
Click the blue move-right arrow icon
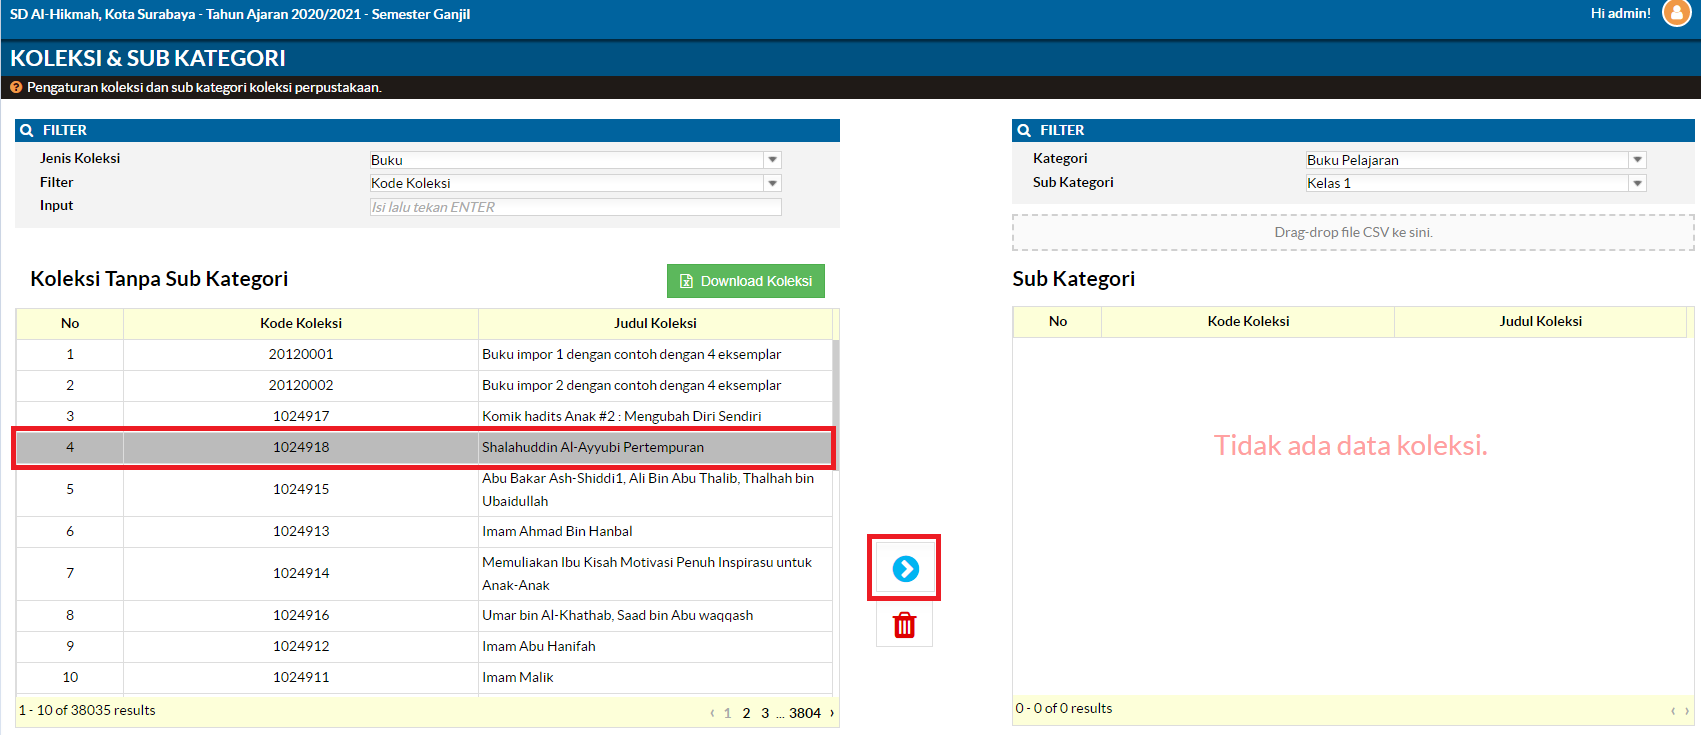click(905, 569)
